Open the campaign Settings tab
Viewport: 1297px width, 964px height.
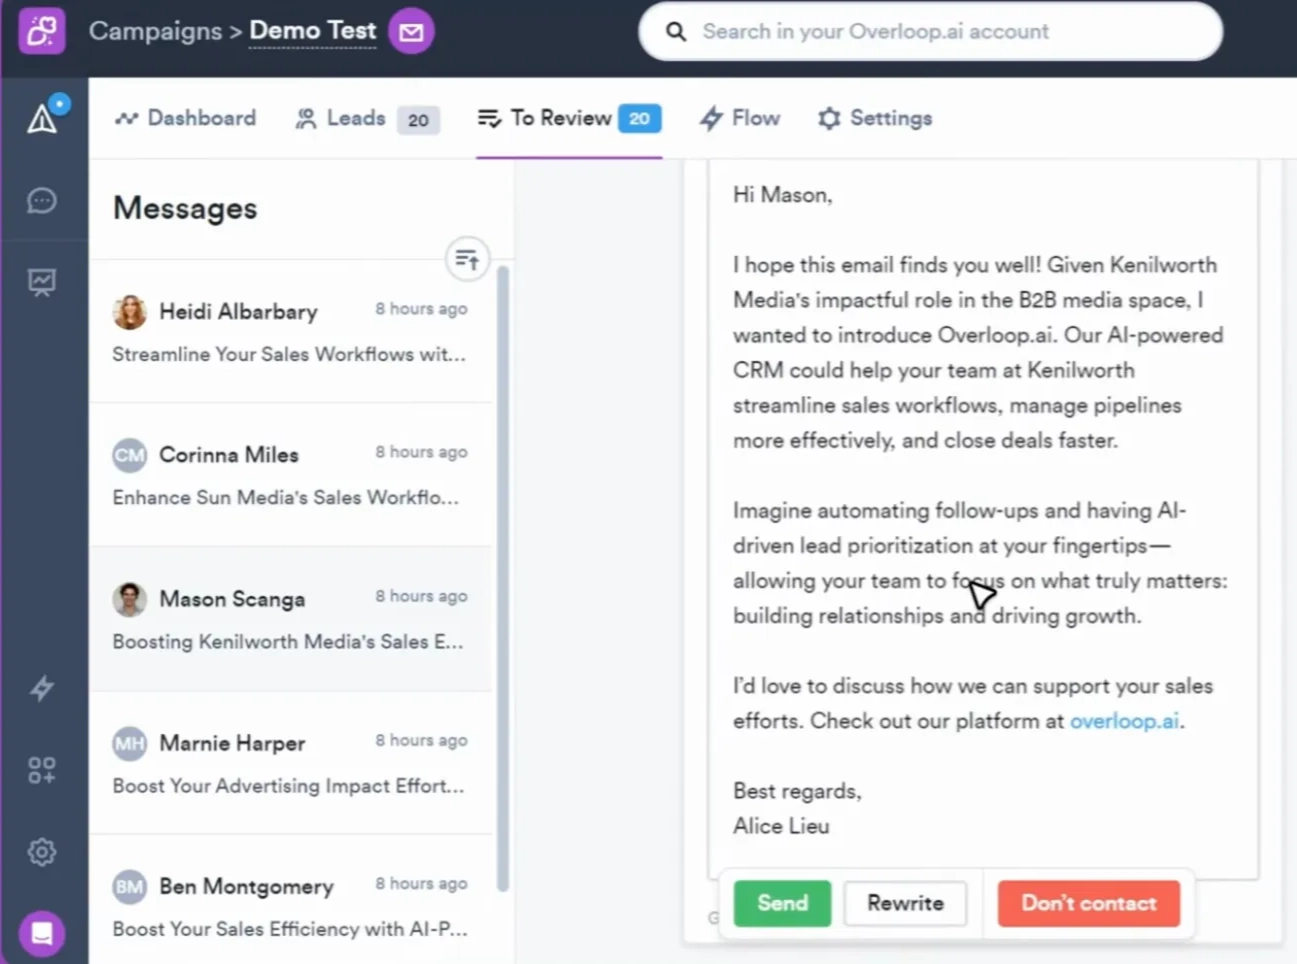(875, 118)
